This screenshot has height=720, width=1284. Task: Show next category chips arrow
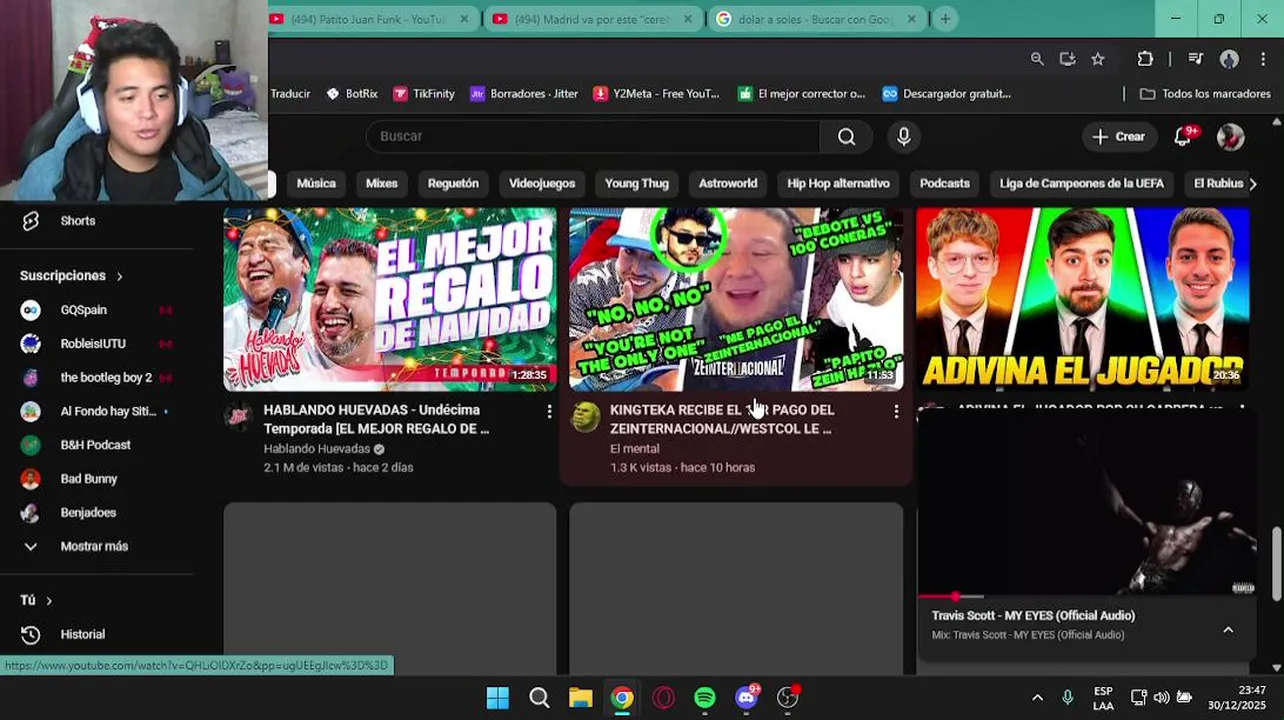coord(1253,183)
